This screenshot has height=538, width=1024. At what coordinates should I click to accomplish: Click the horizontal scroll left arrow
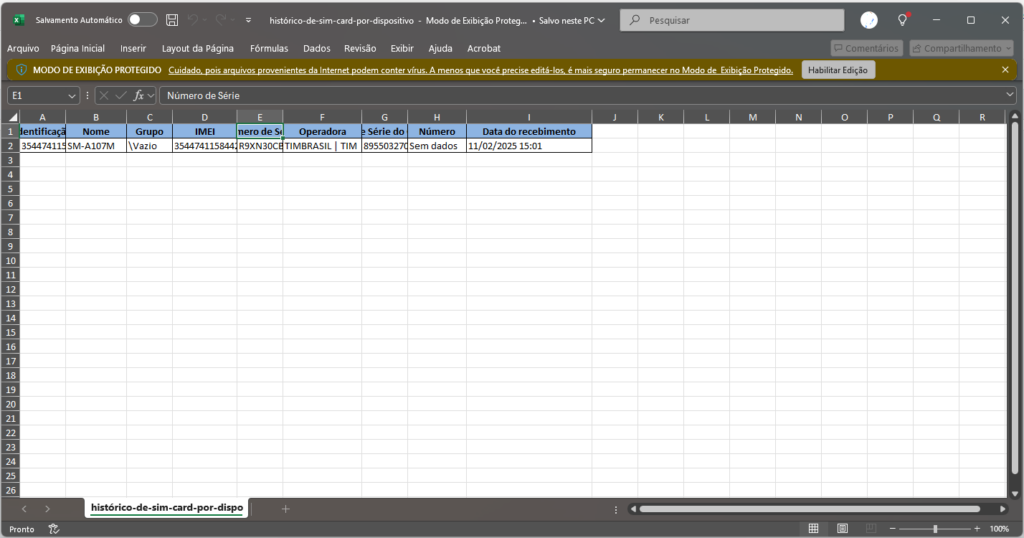point(633,509)
